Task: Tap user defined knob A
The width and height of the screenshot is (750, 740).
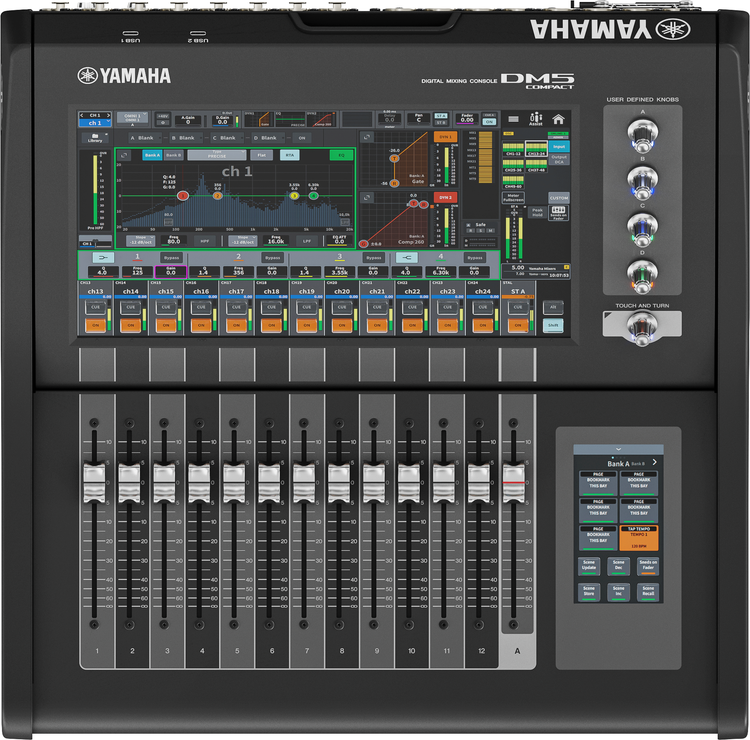Action: (642, 134)
